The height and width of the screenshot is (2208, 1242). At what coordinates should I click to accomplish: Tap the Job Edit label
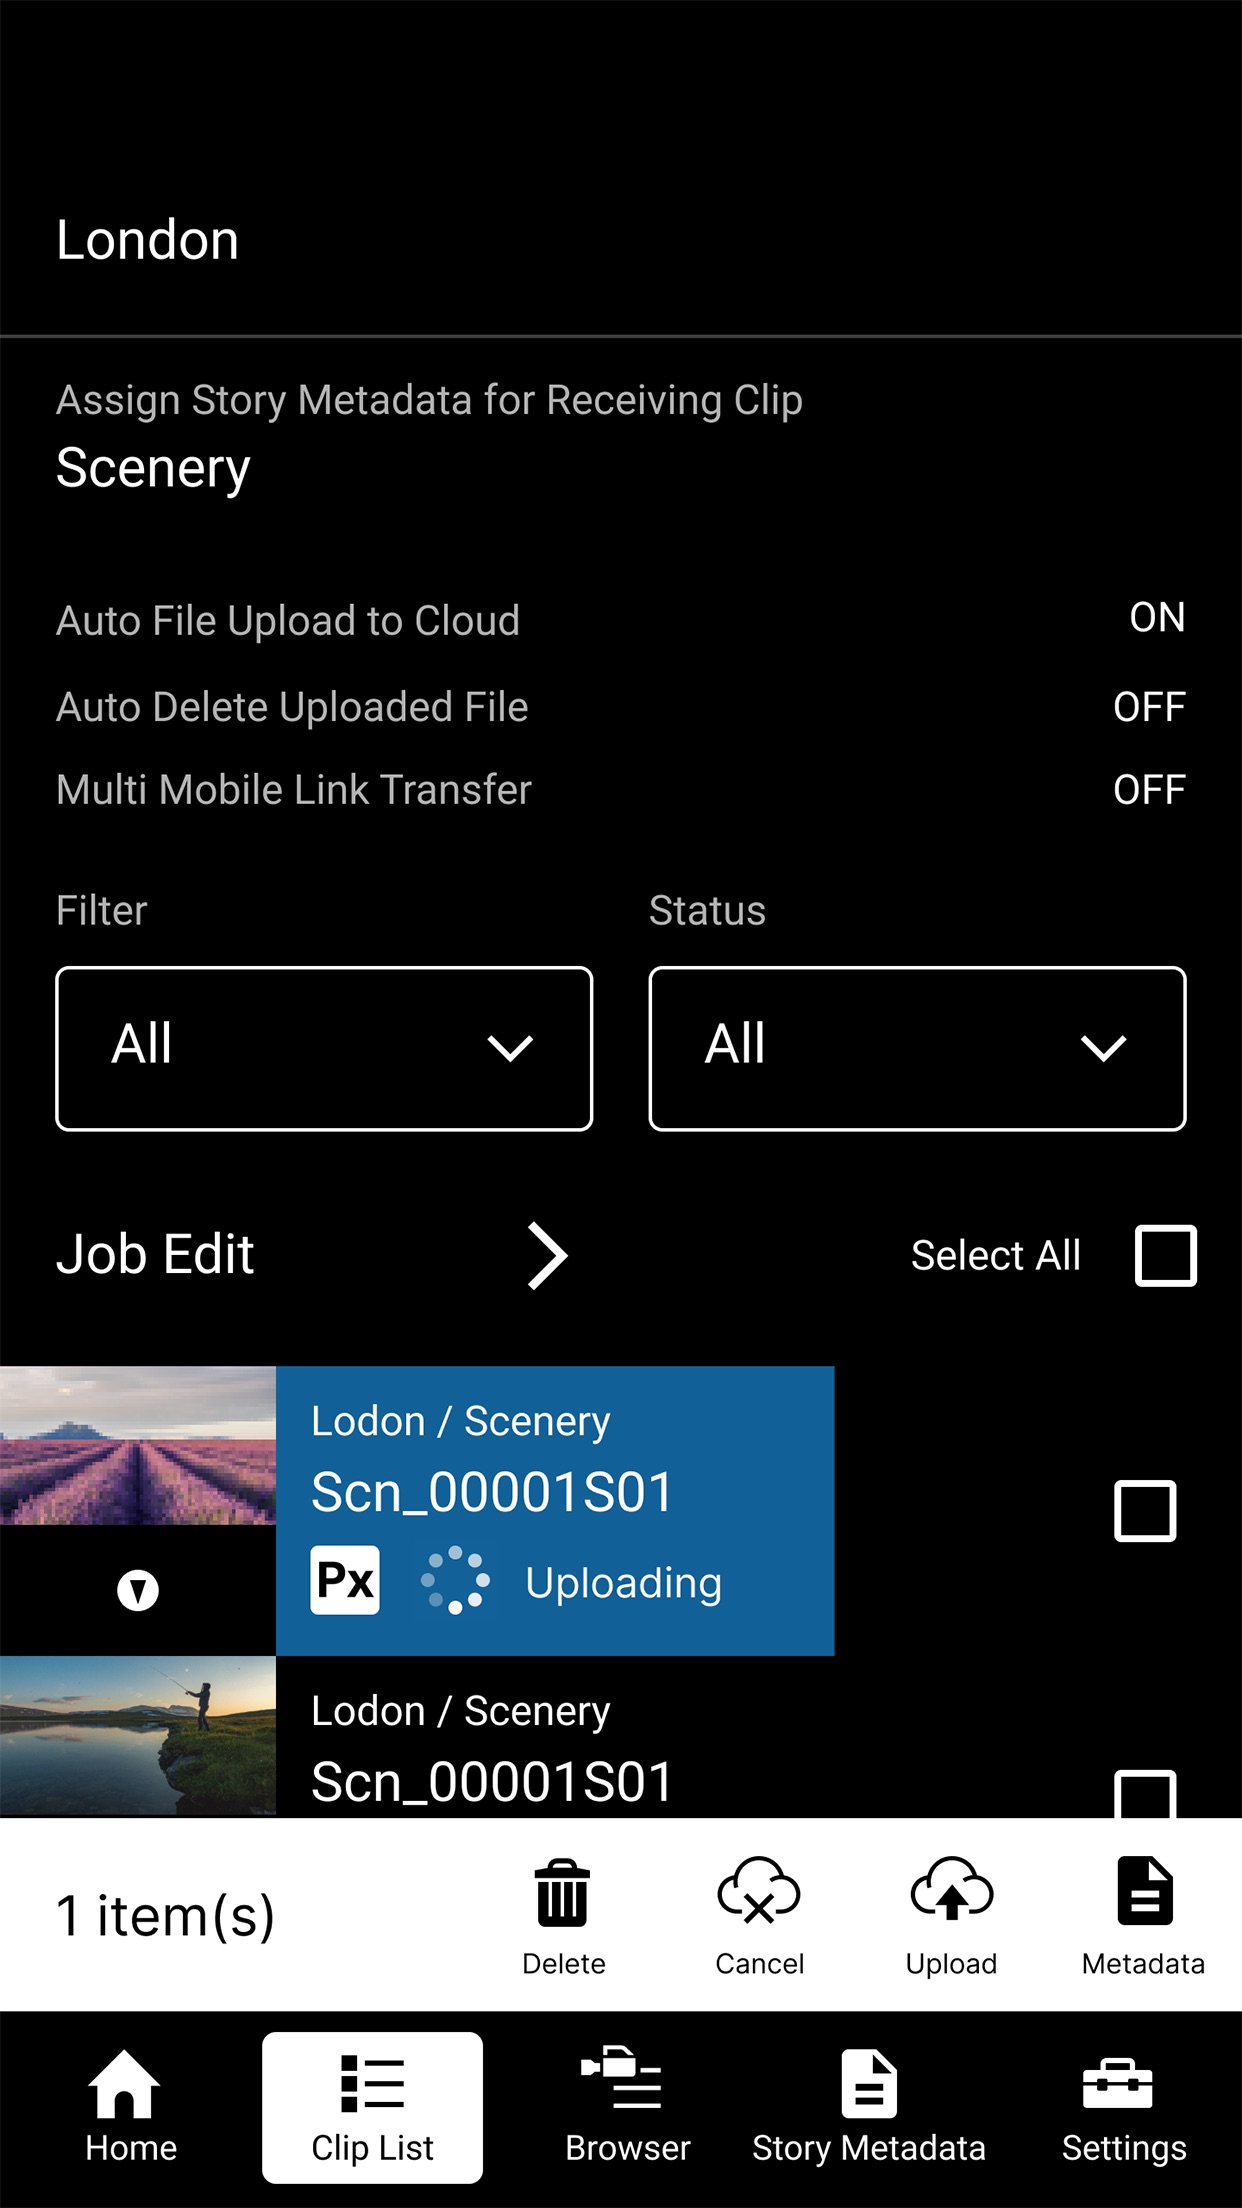(155, 1255)
